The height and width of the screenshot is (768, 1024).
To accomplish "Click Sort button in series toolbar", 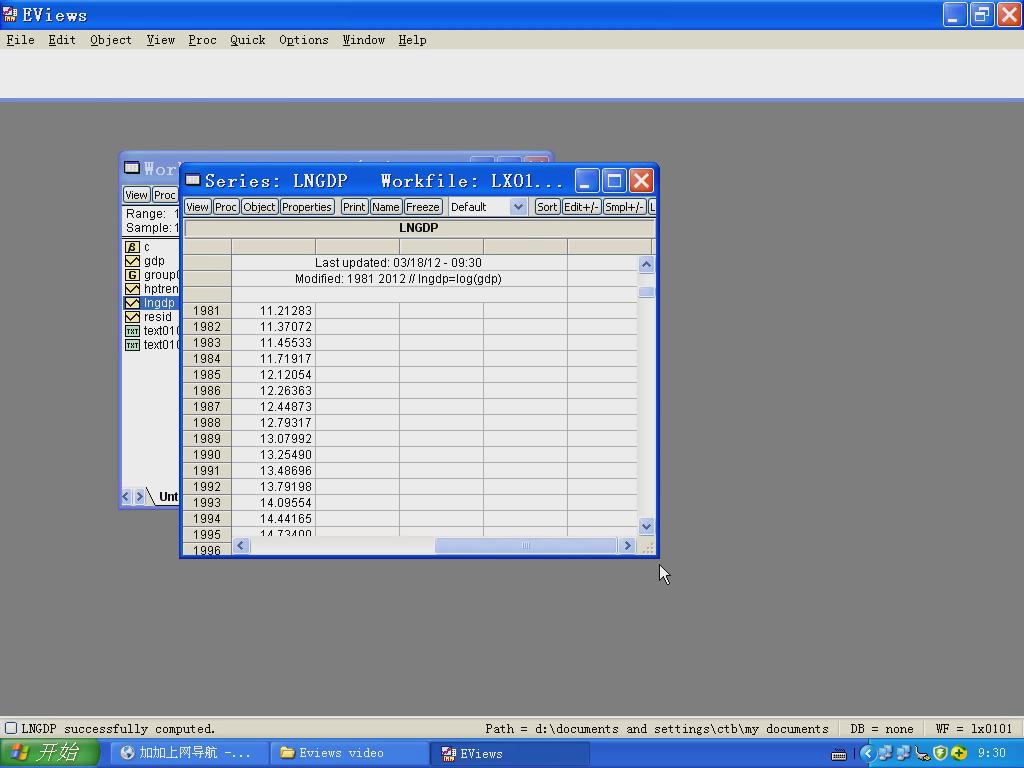I will [x=547, y=207].
